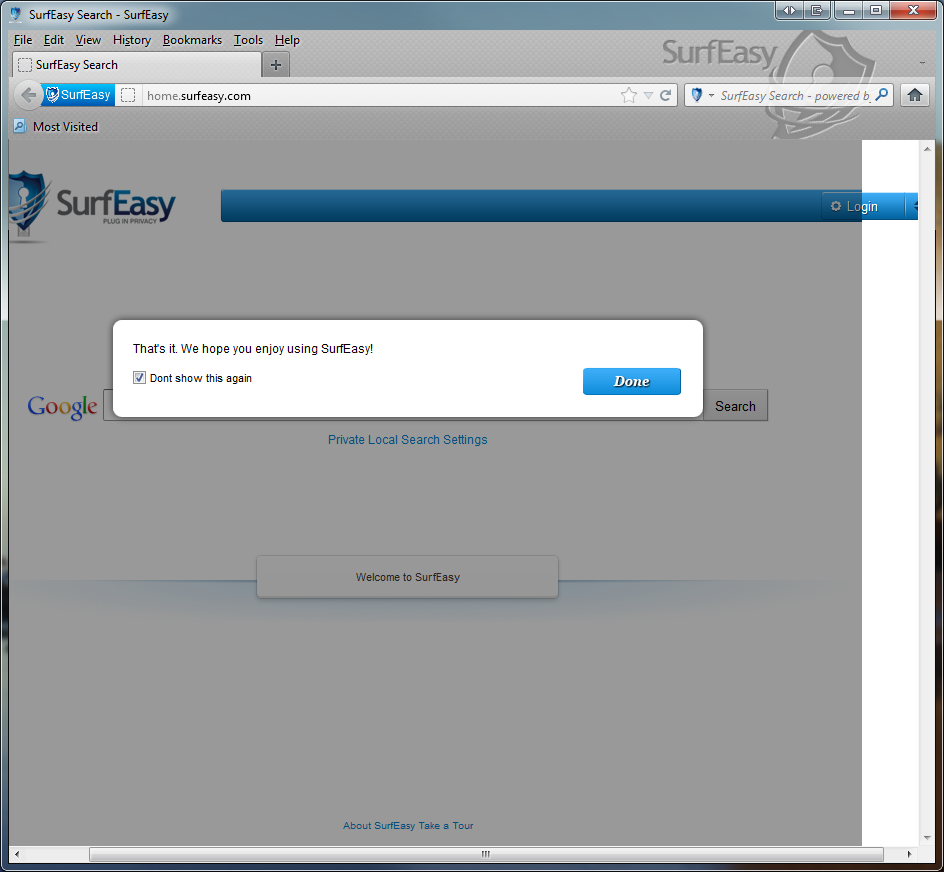Click the SurfEasy shield identity badge

pyautogui.click(x=78, y=95)
